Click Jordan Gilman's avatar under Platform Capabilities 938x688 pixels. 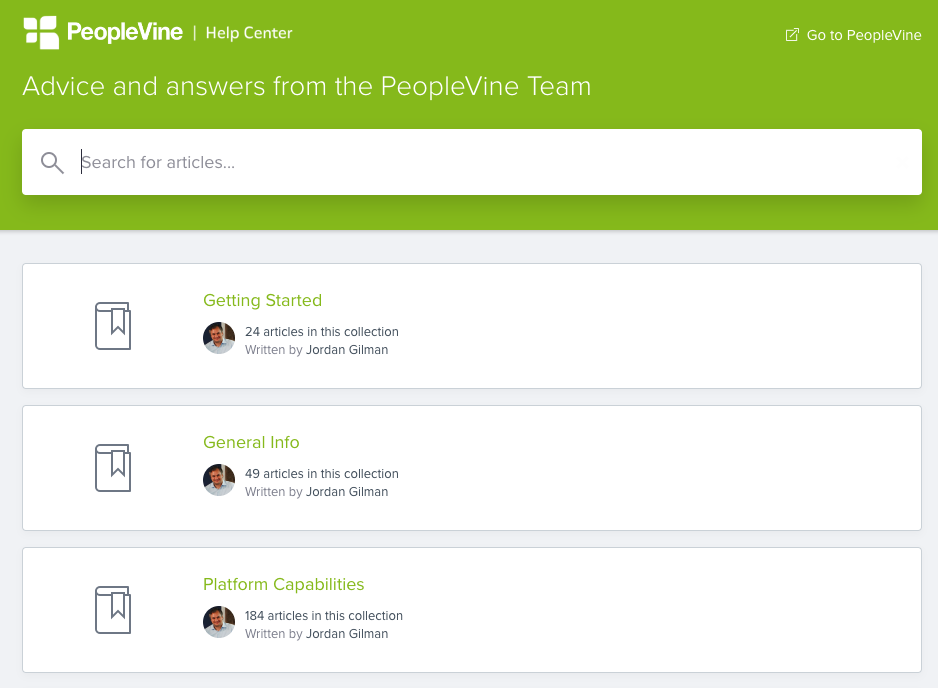(219, 622)
